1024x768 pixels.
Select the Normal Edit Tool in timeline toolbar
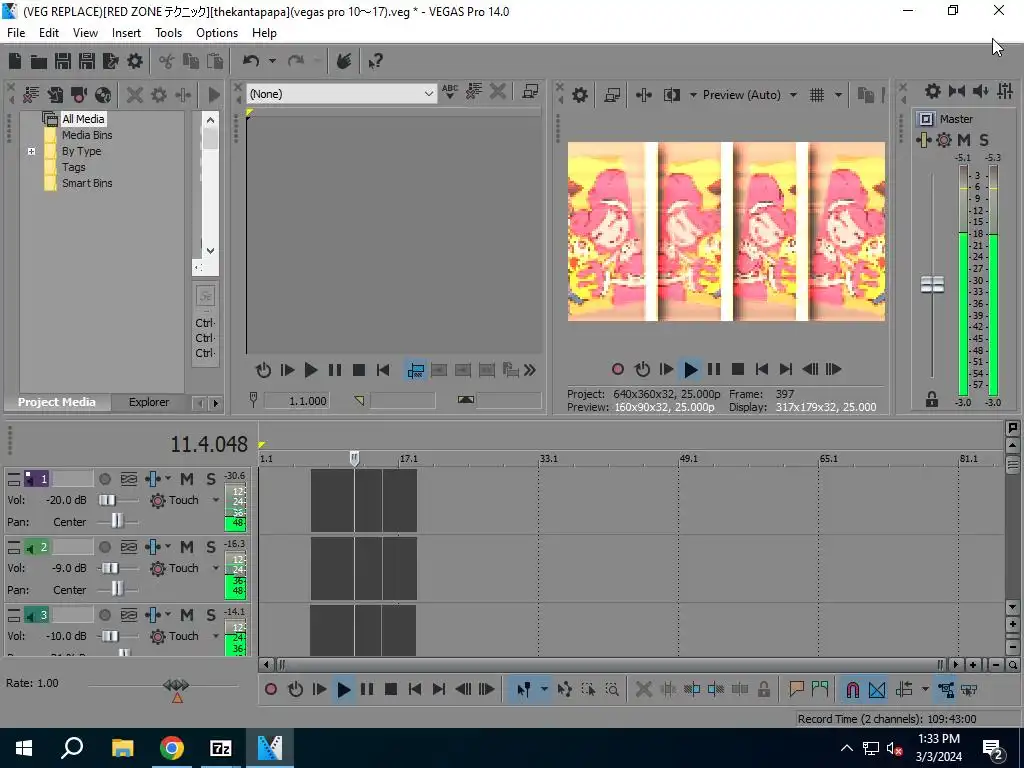[524, 689]
